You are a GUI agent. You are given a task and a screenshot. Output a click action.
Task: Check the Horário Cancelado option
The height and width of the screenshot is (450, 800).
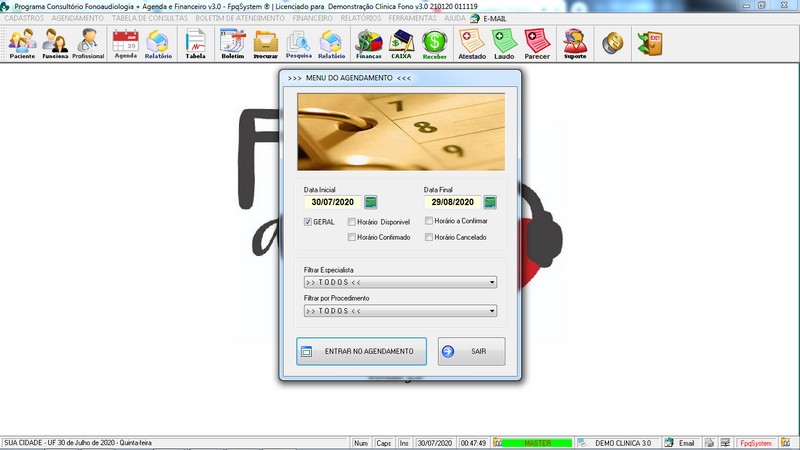point(428,237)
